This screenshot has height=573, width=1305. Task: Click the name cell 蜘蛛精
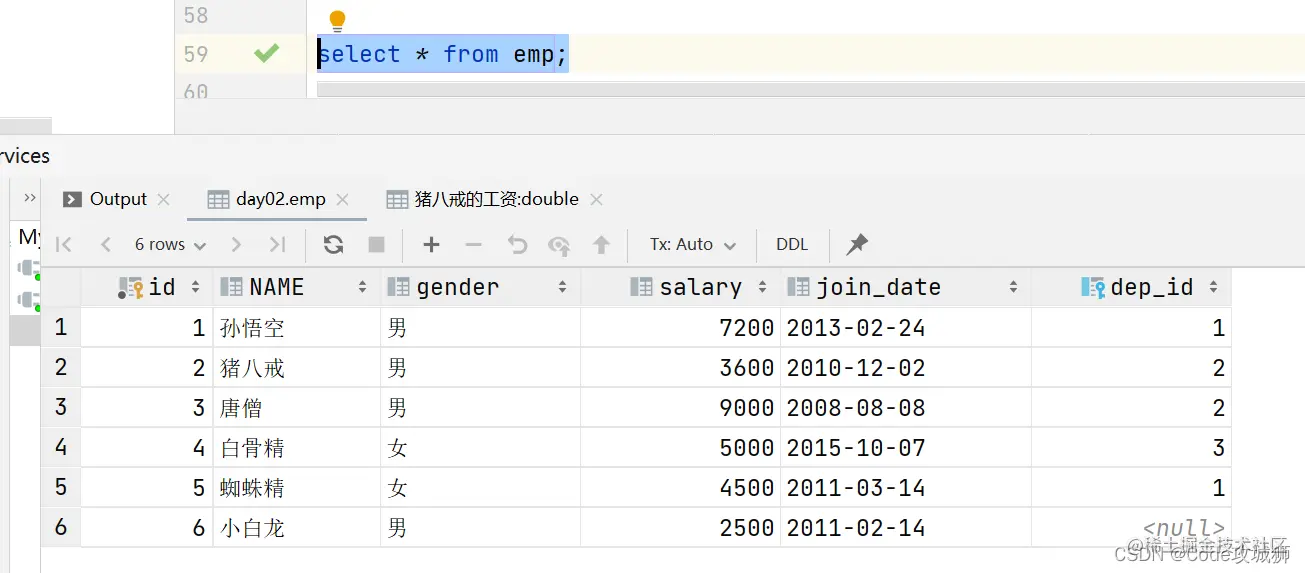coord(297,487)
